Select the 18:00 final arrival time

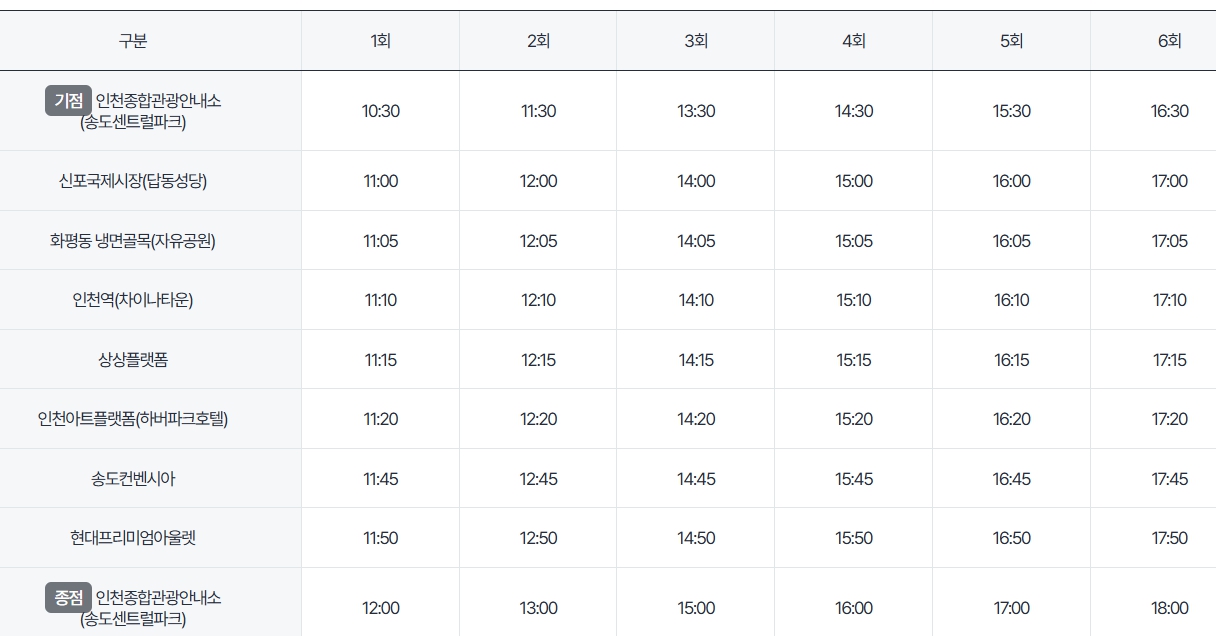click(1169, 608)
